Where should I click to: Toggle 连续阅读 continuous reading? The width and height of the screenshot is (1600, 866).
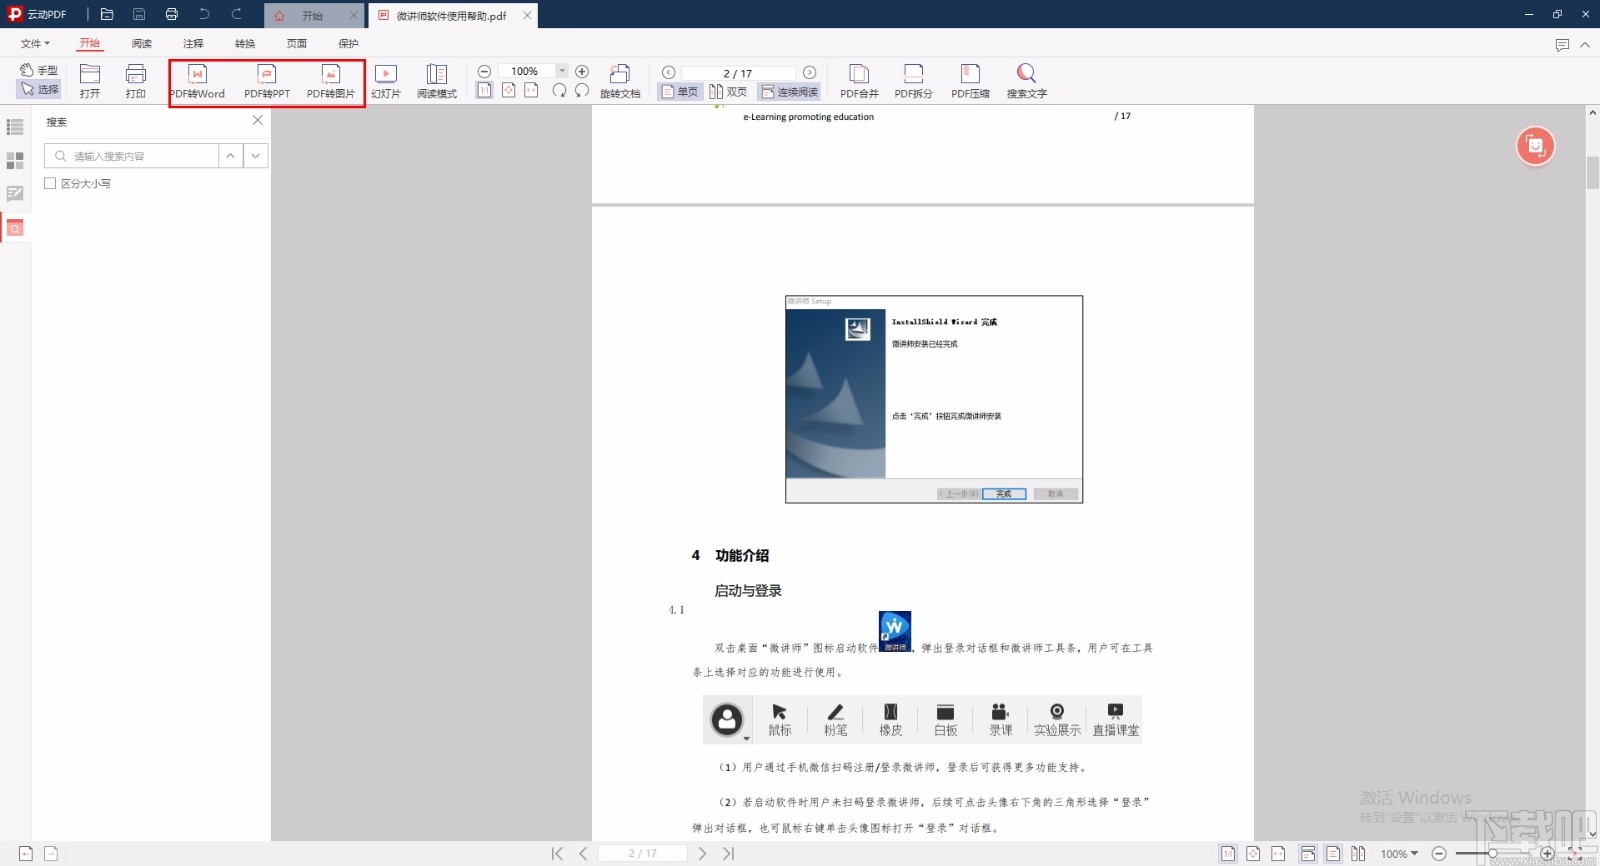(789, 91)
